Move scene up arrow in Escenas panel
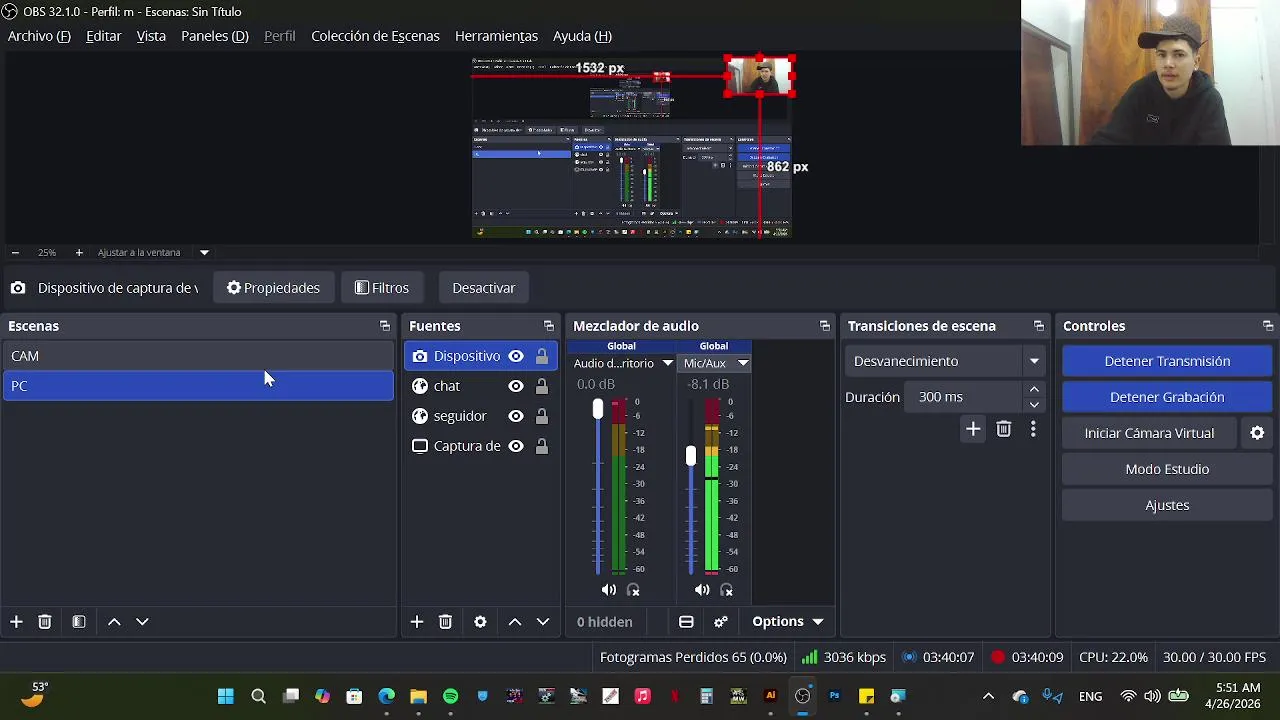 (114, 622)
